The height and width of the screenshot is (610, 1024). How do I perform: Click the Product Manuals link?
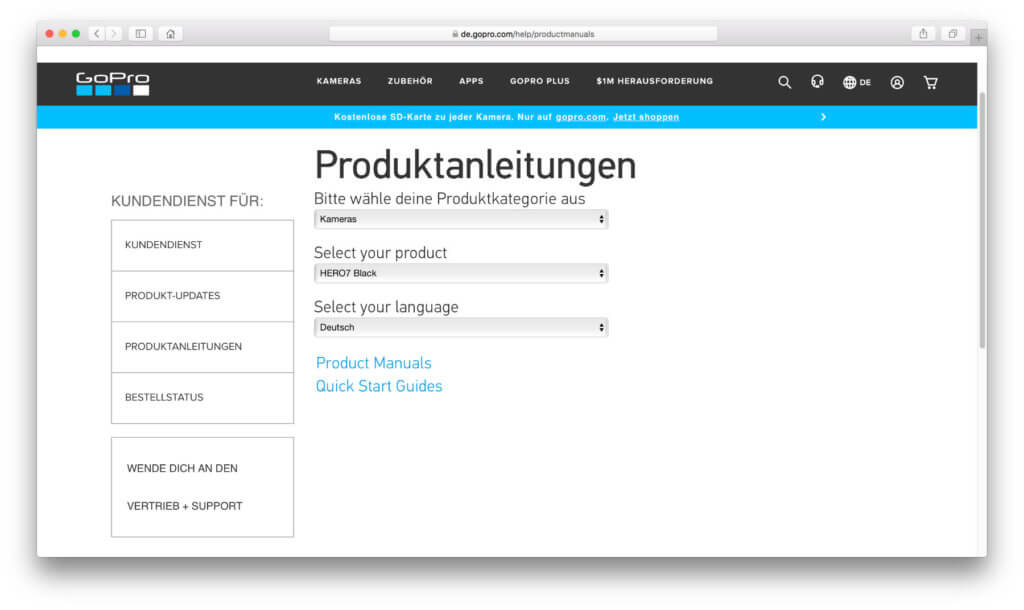(x=374, y=363)
